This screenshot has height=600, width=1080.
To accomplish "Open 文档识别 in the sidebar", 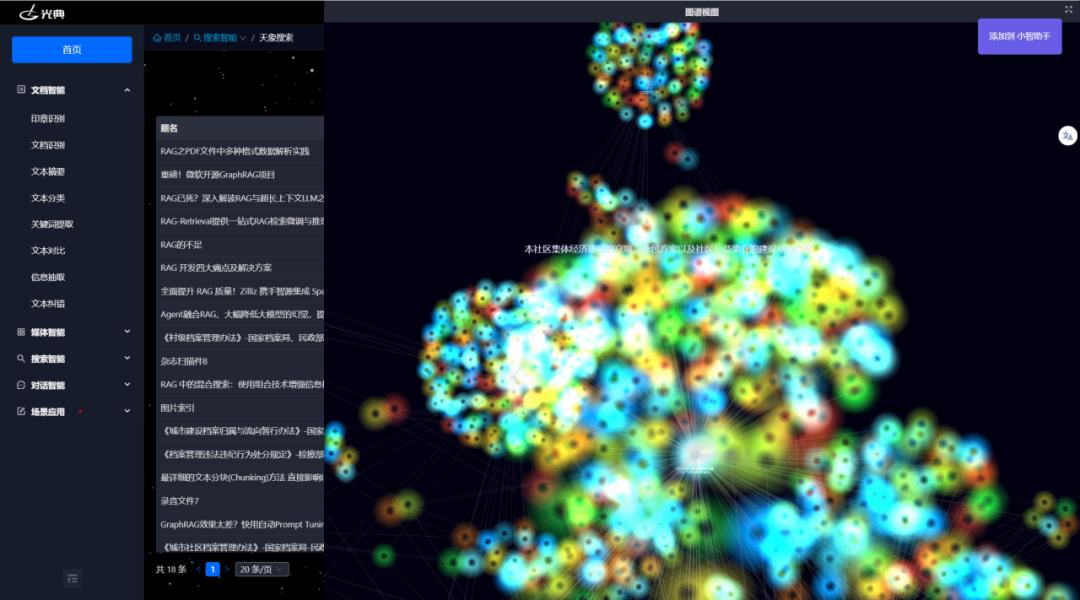I will 48,145.
